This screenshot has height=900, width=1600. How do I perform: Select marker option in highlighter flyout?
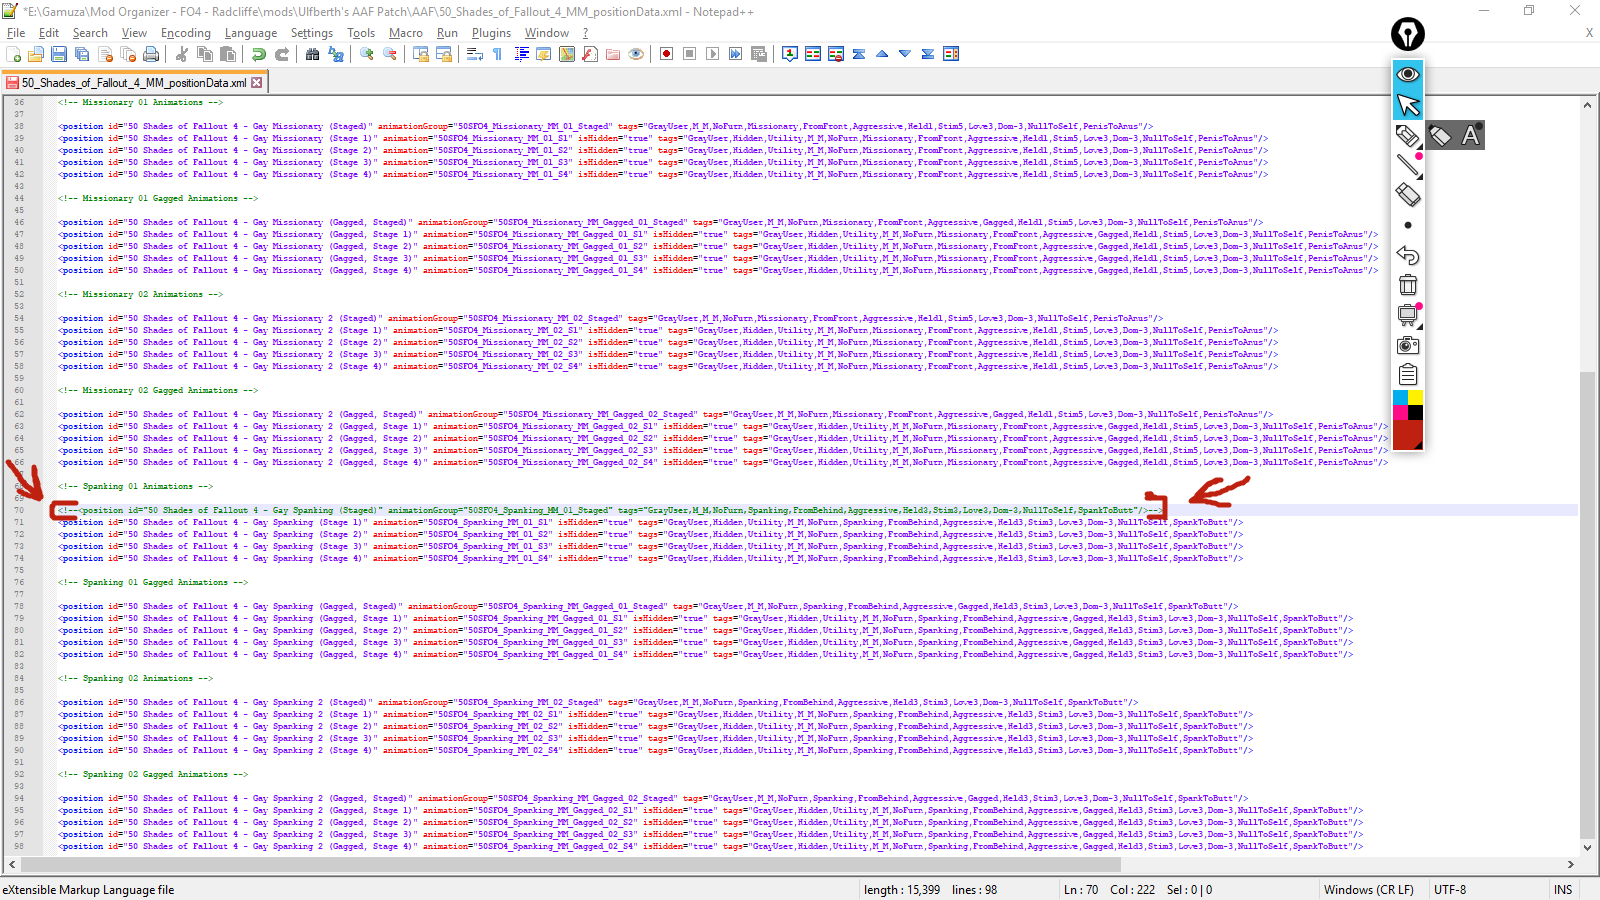click(x=1440, y=135)
